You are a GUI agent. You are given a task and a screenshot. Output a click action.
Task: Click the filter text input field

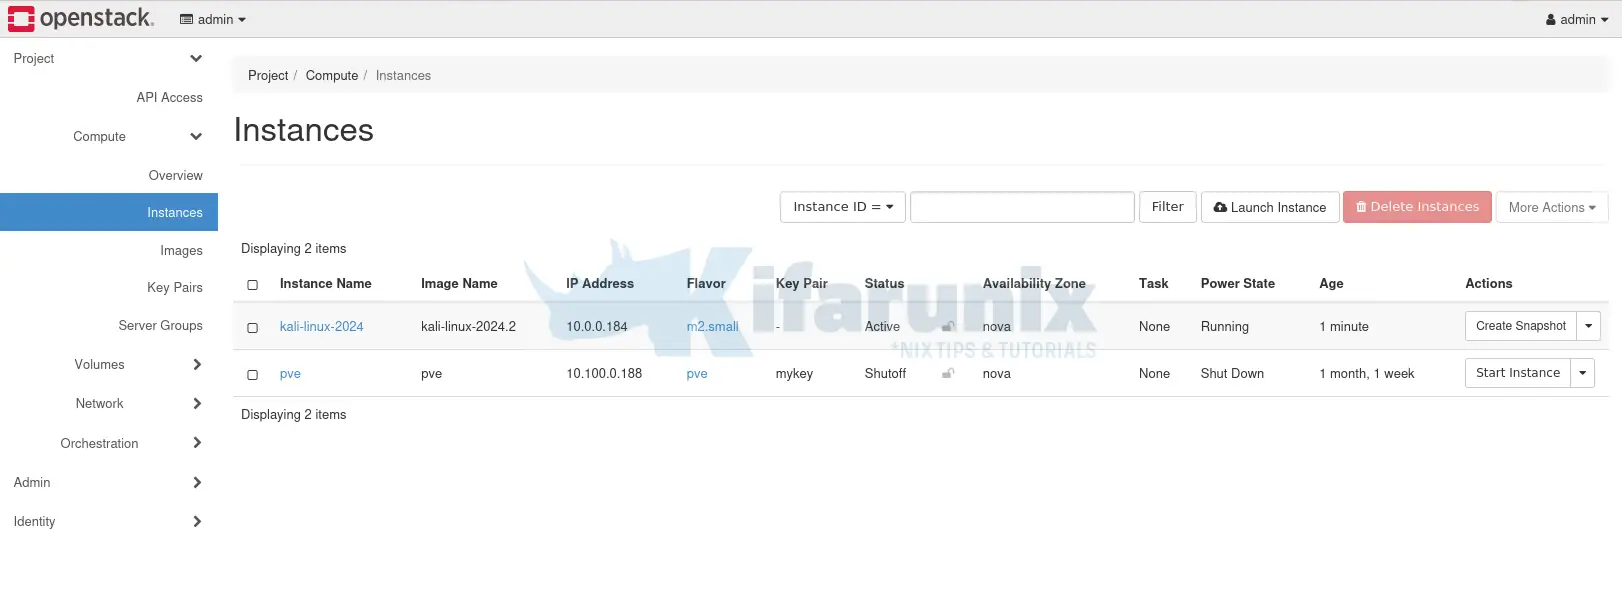coord(1021,207)
